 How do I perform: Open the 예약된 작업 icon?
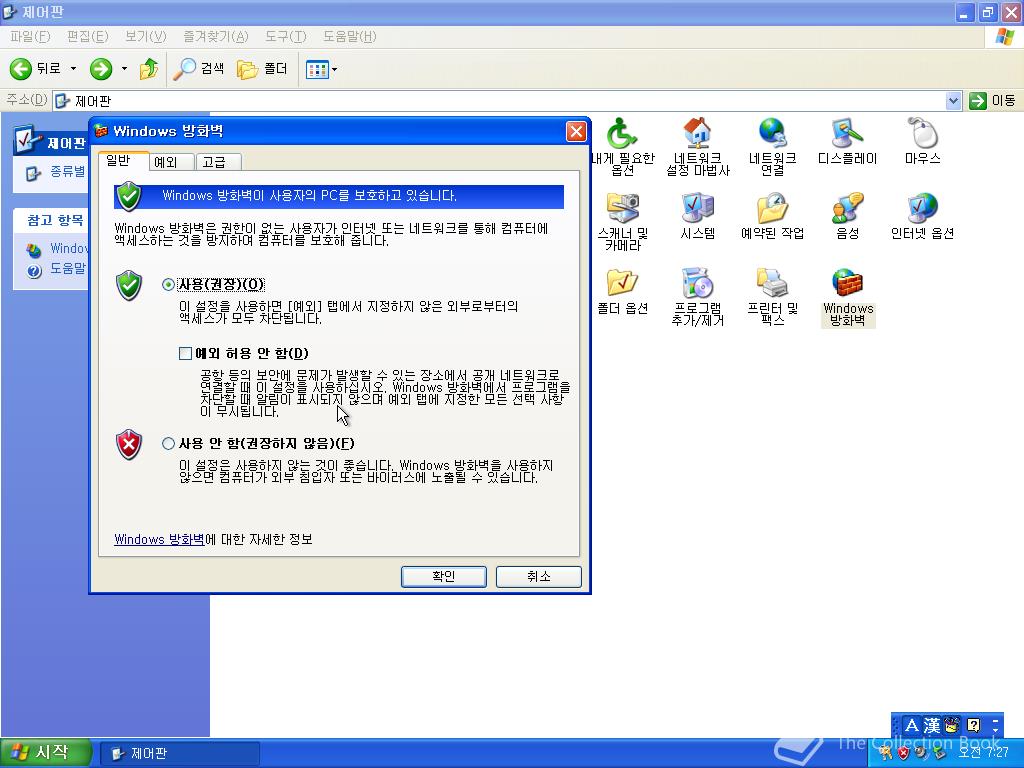pyautogui.click(x=773, y=216)
